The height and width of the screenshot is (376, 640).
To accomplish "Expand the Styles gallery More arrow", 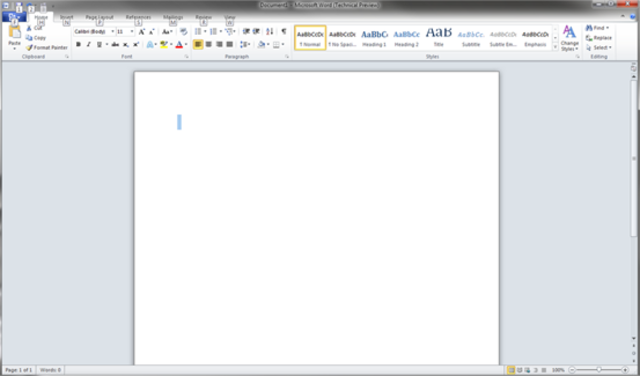I will coord(555,47).
